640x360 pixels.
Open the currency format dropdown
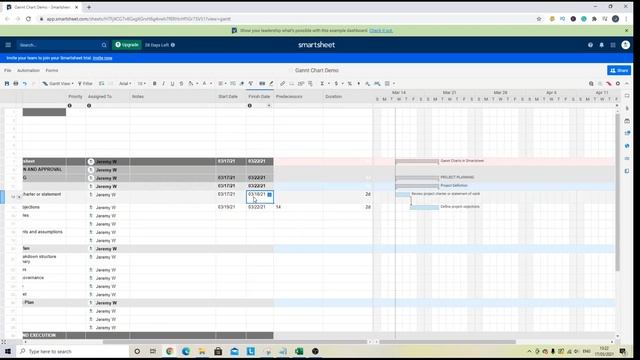[338, 84]
